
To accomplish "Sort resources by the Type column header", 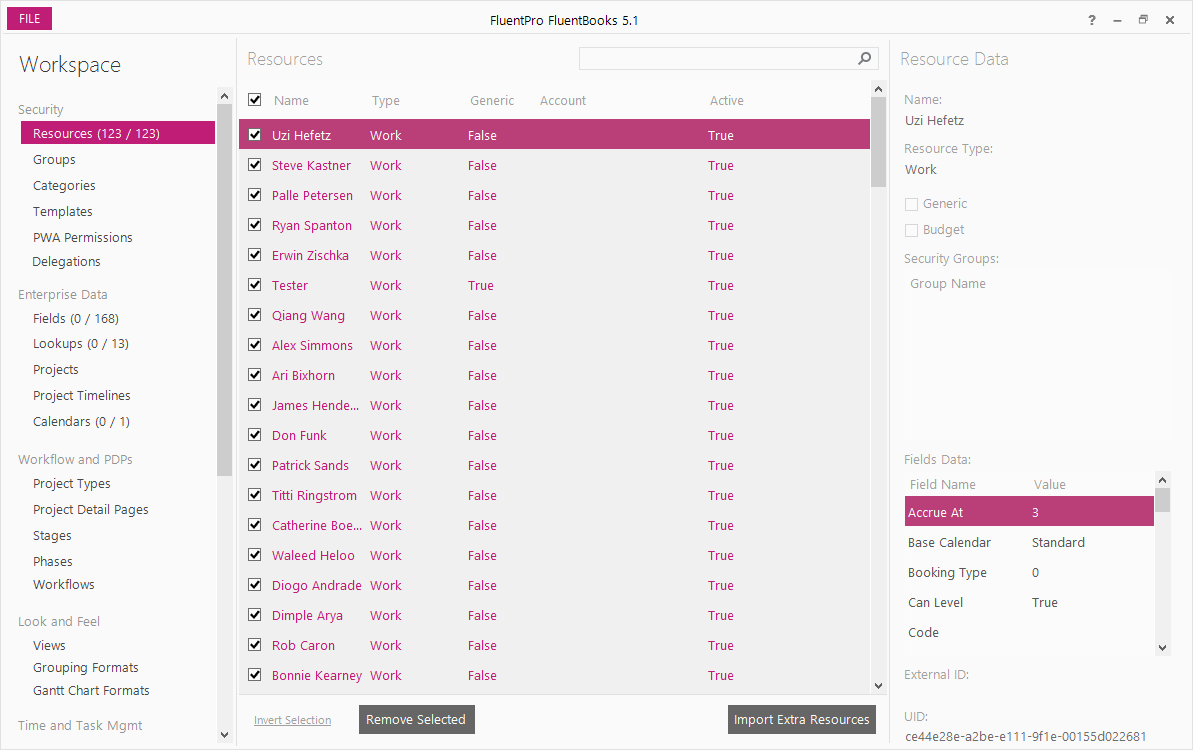I will pyautogui.click(x=386, y=100).
